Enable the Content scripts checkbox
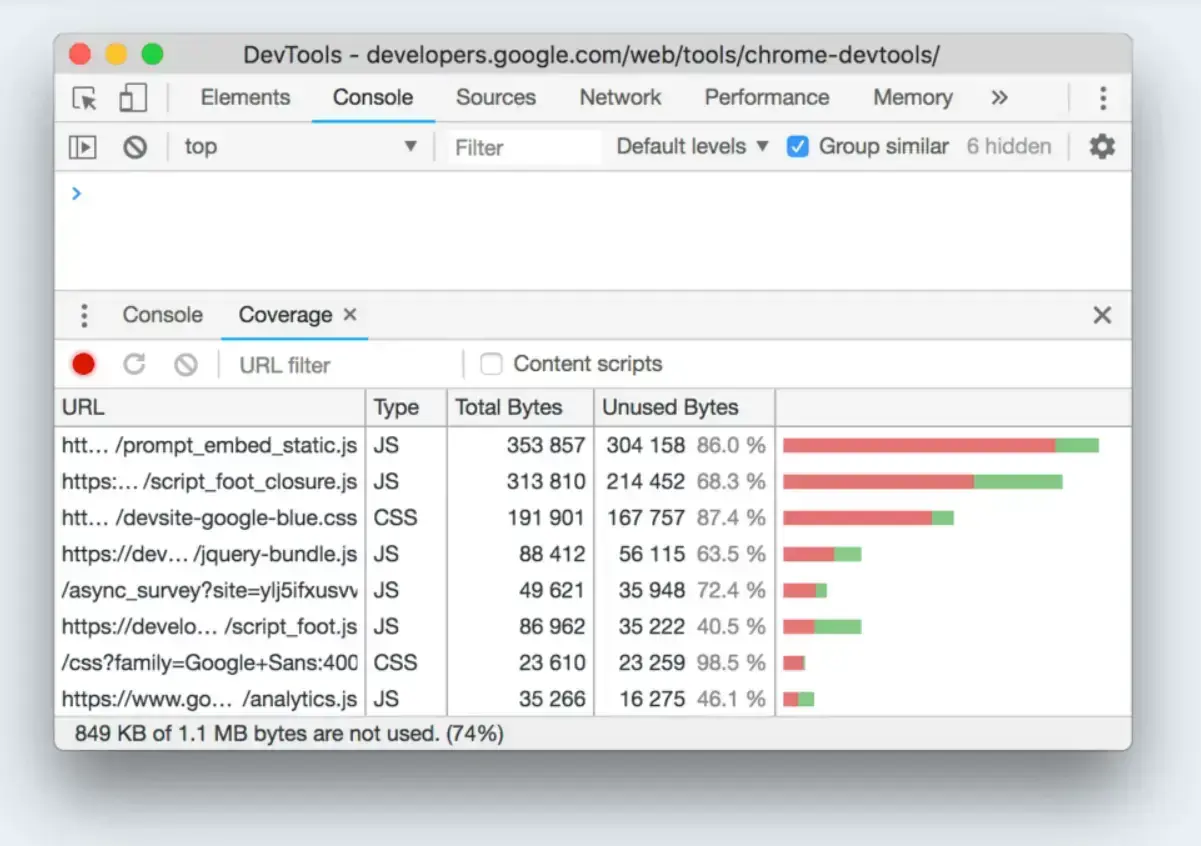The width and height of the screenshot is (1201, 846). click(x=490, y=364)
